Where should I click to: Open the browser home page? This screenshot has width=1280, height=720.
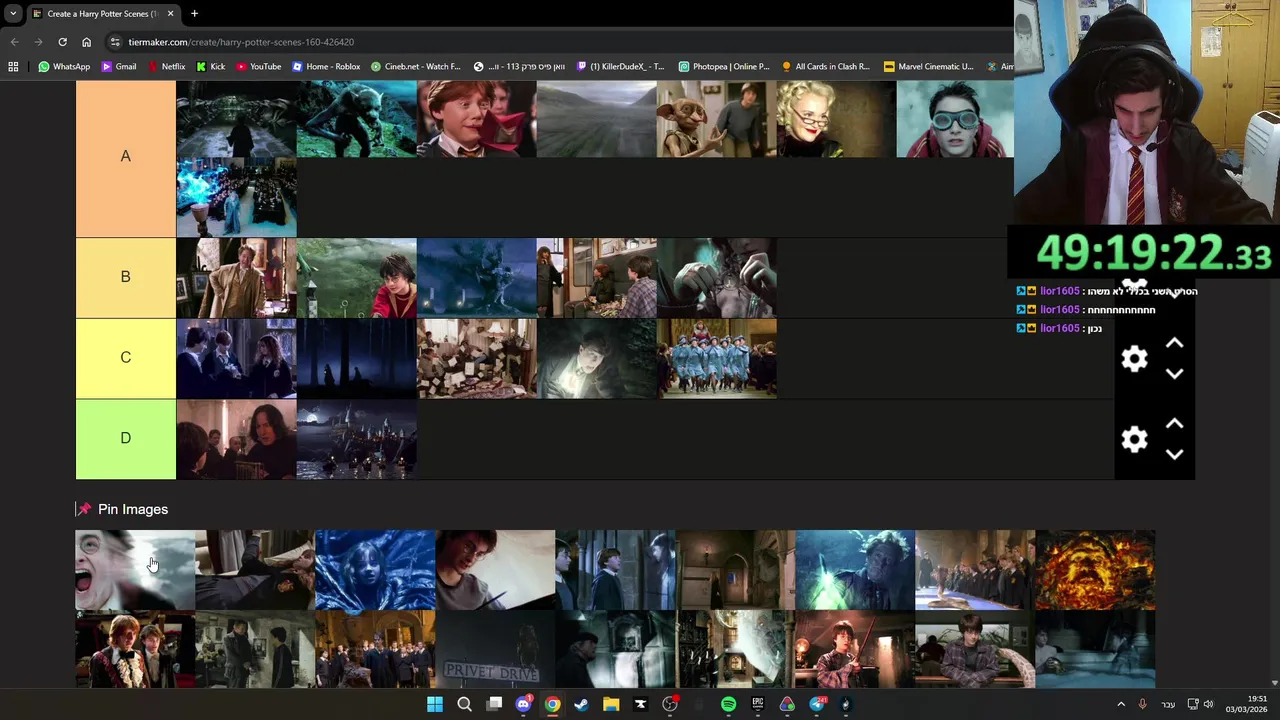pos(86,42)
